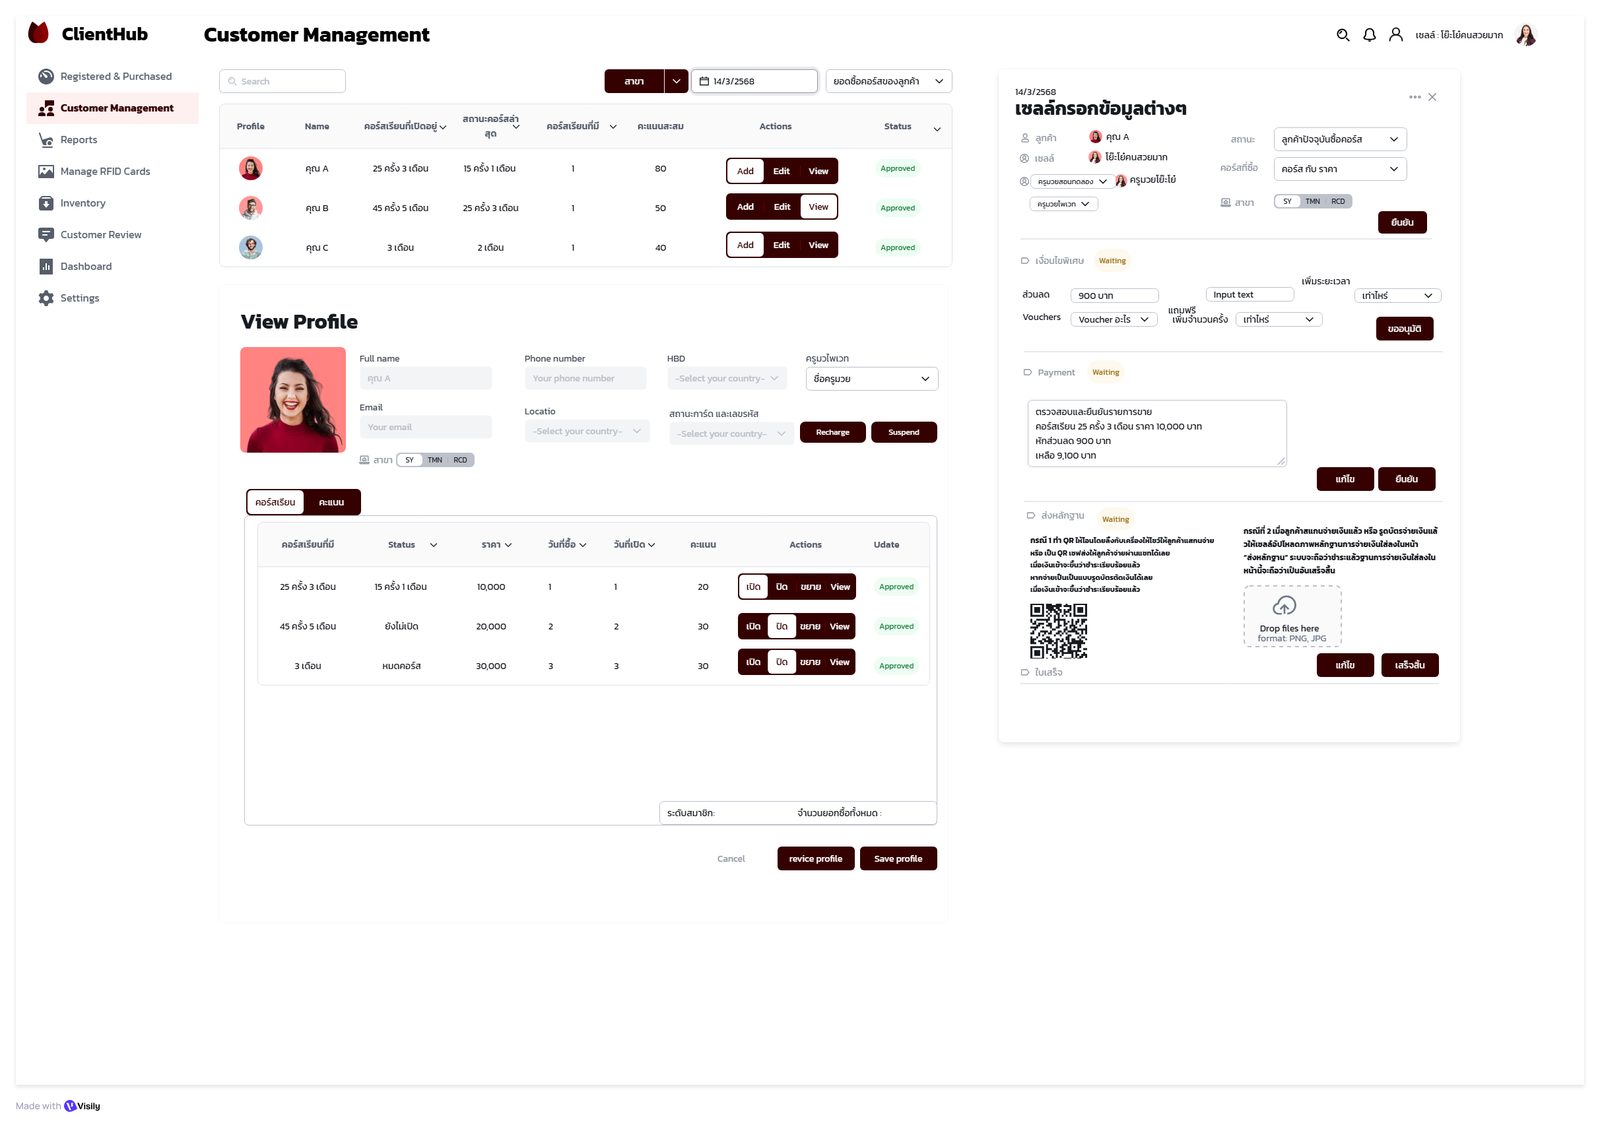Click the Customer Review chat icon

[x=46, y=235]
